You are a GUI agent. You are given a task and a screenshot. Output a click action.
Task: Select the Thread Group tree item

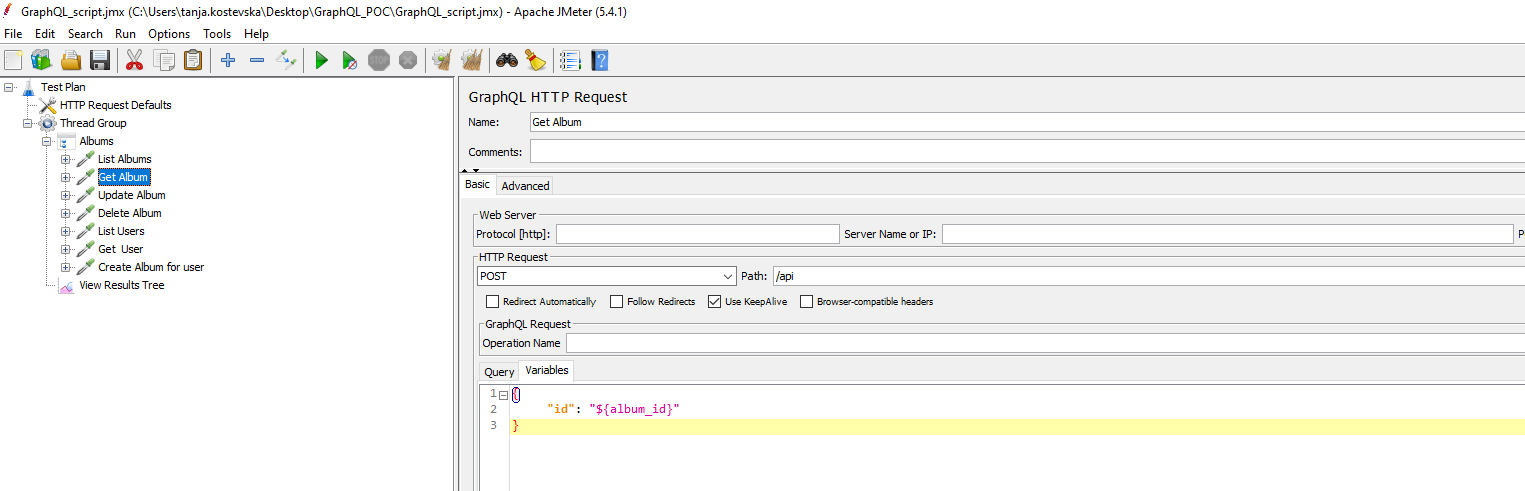point(93,123)
